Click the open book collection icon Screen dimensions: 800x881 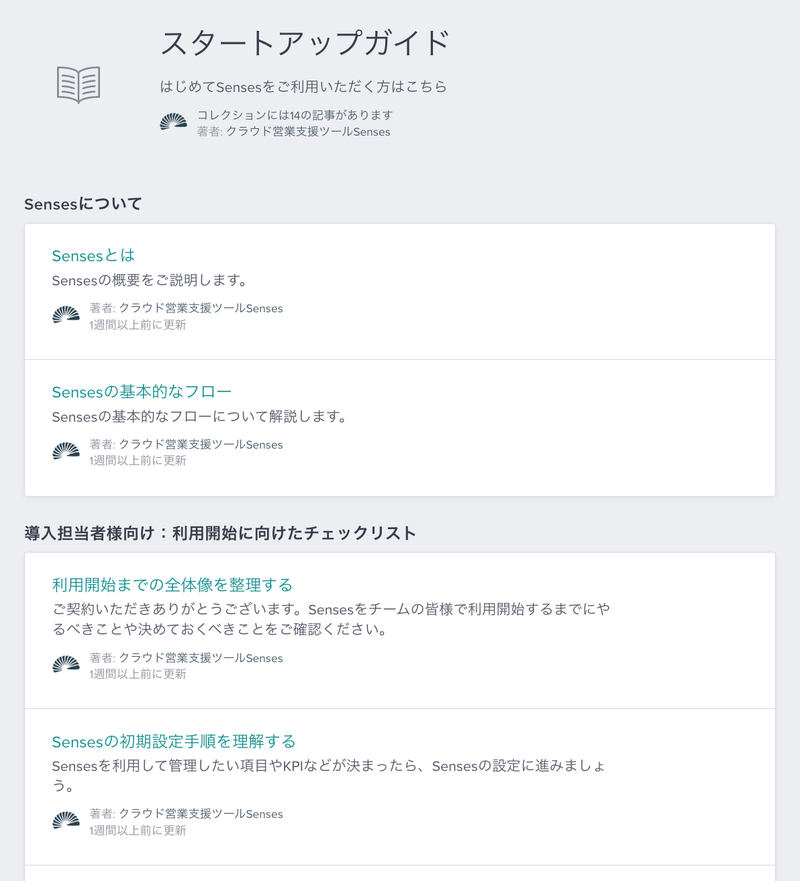click(79, 84)
